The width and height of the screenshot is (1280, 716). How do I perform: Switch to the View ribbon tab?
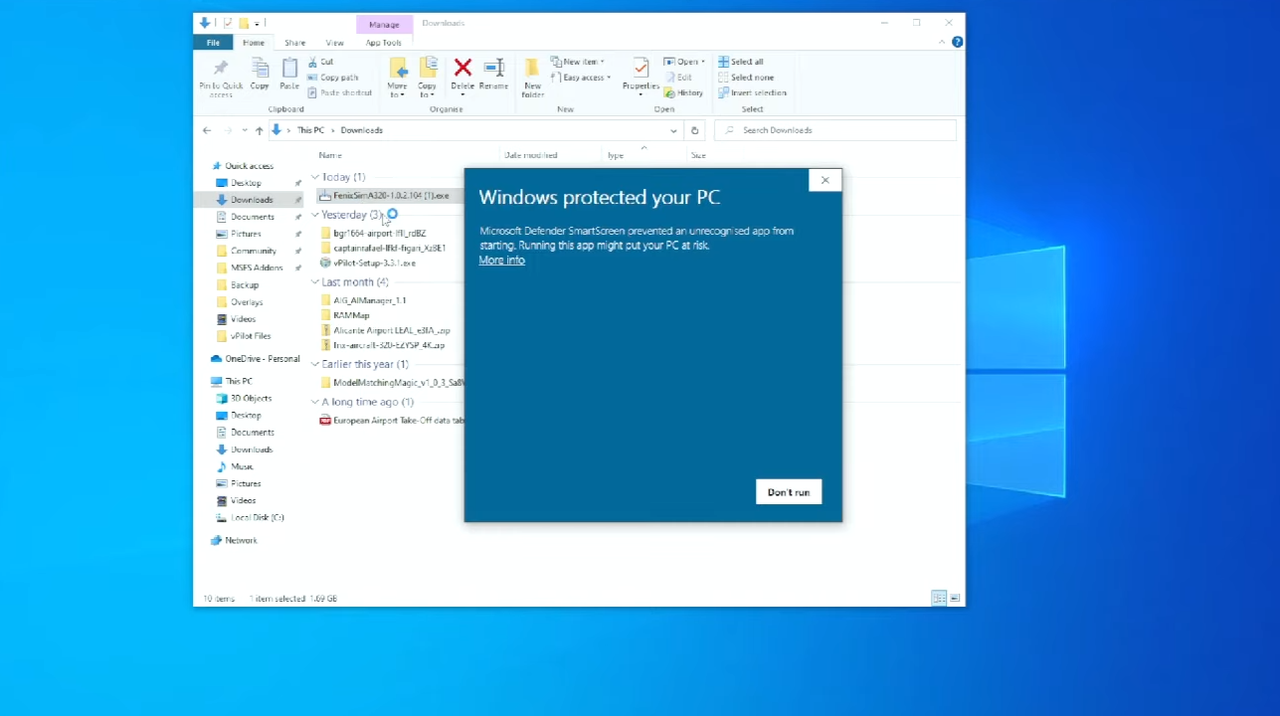click(x=334, y=43)
